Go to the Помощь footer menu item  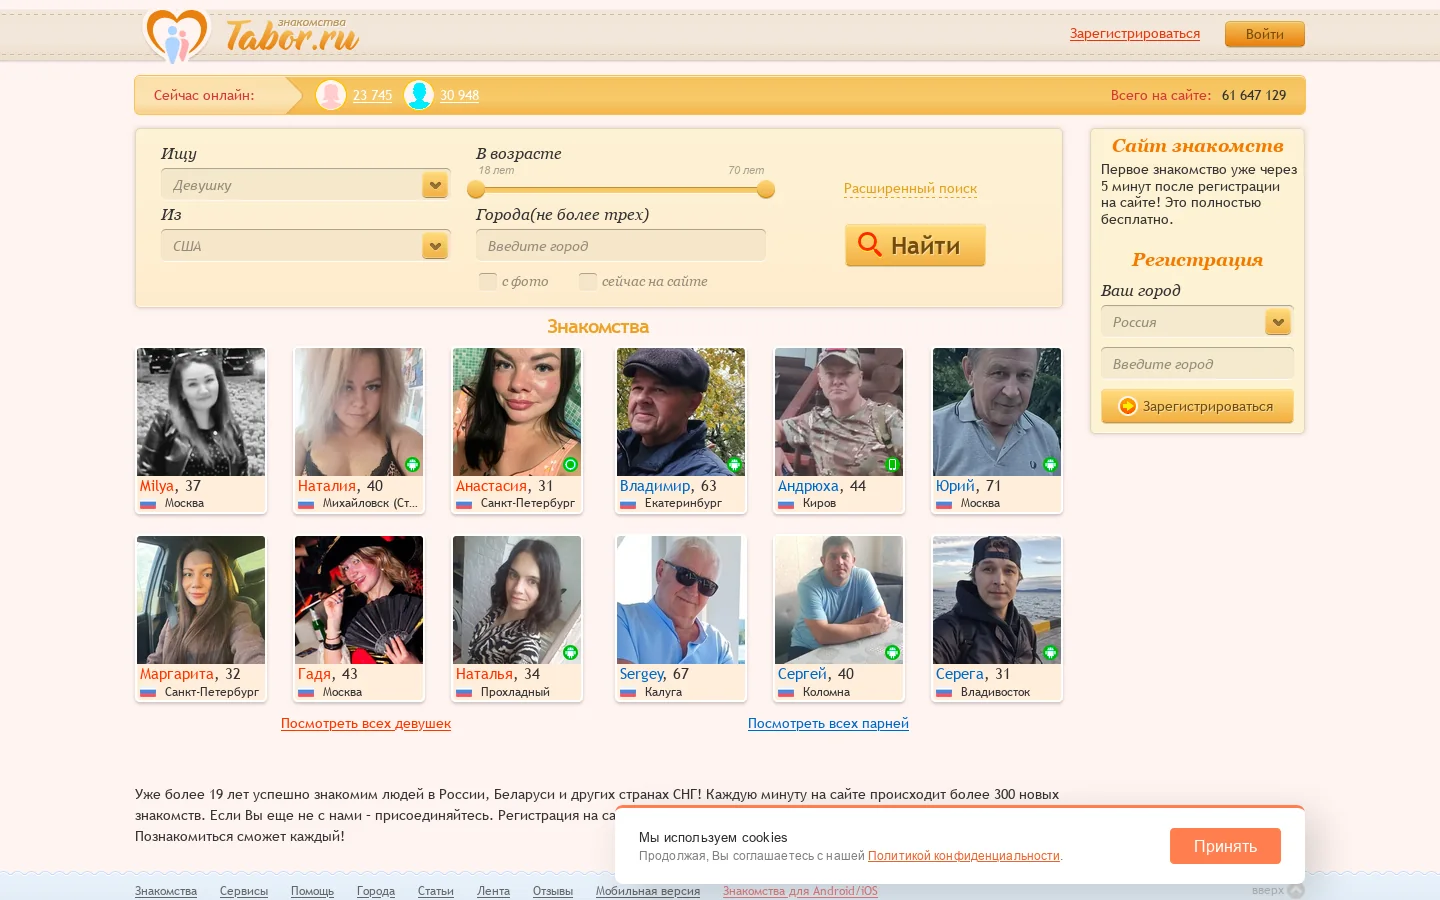pos(312,891)
